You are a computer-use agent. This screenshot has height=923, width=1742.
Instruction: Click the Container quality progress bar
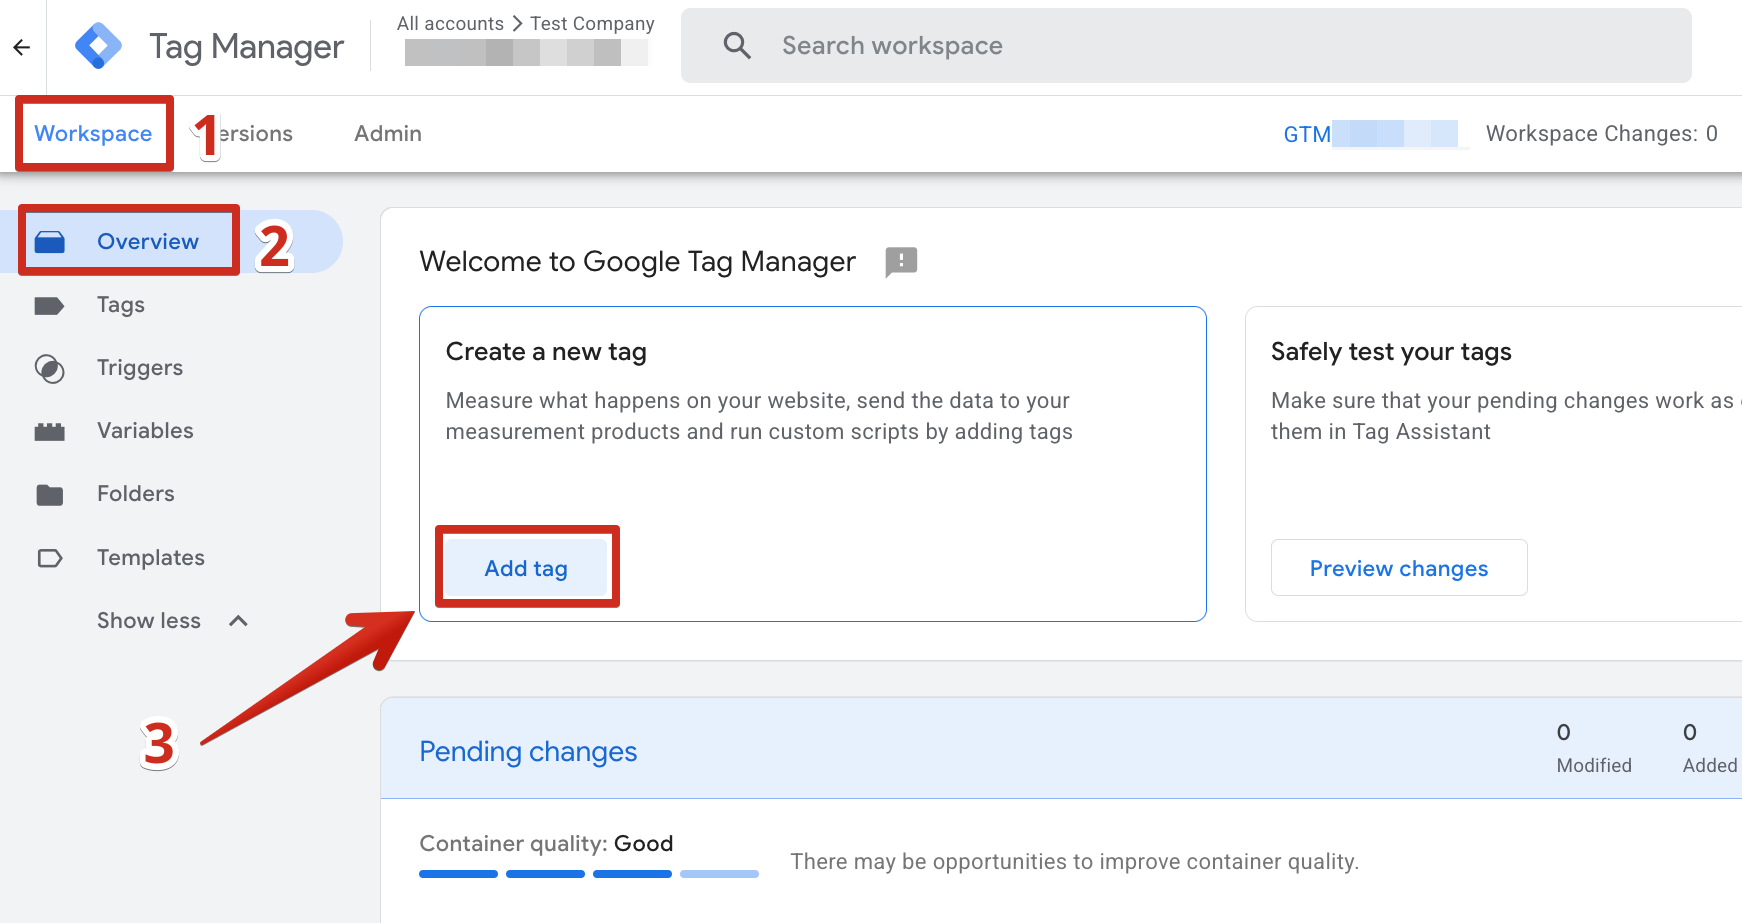pos(589,874)
